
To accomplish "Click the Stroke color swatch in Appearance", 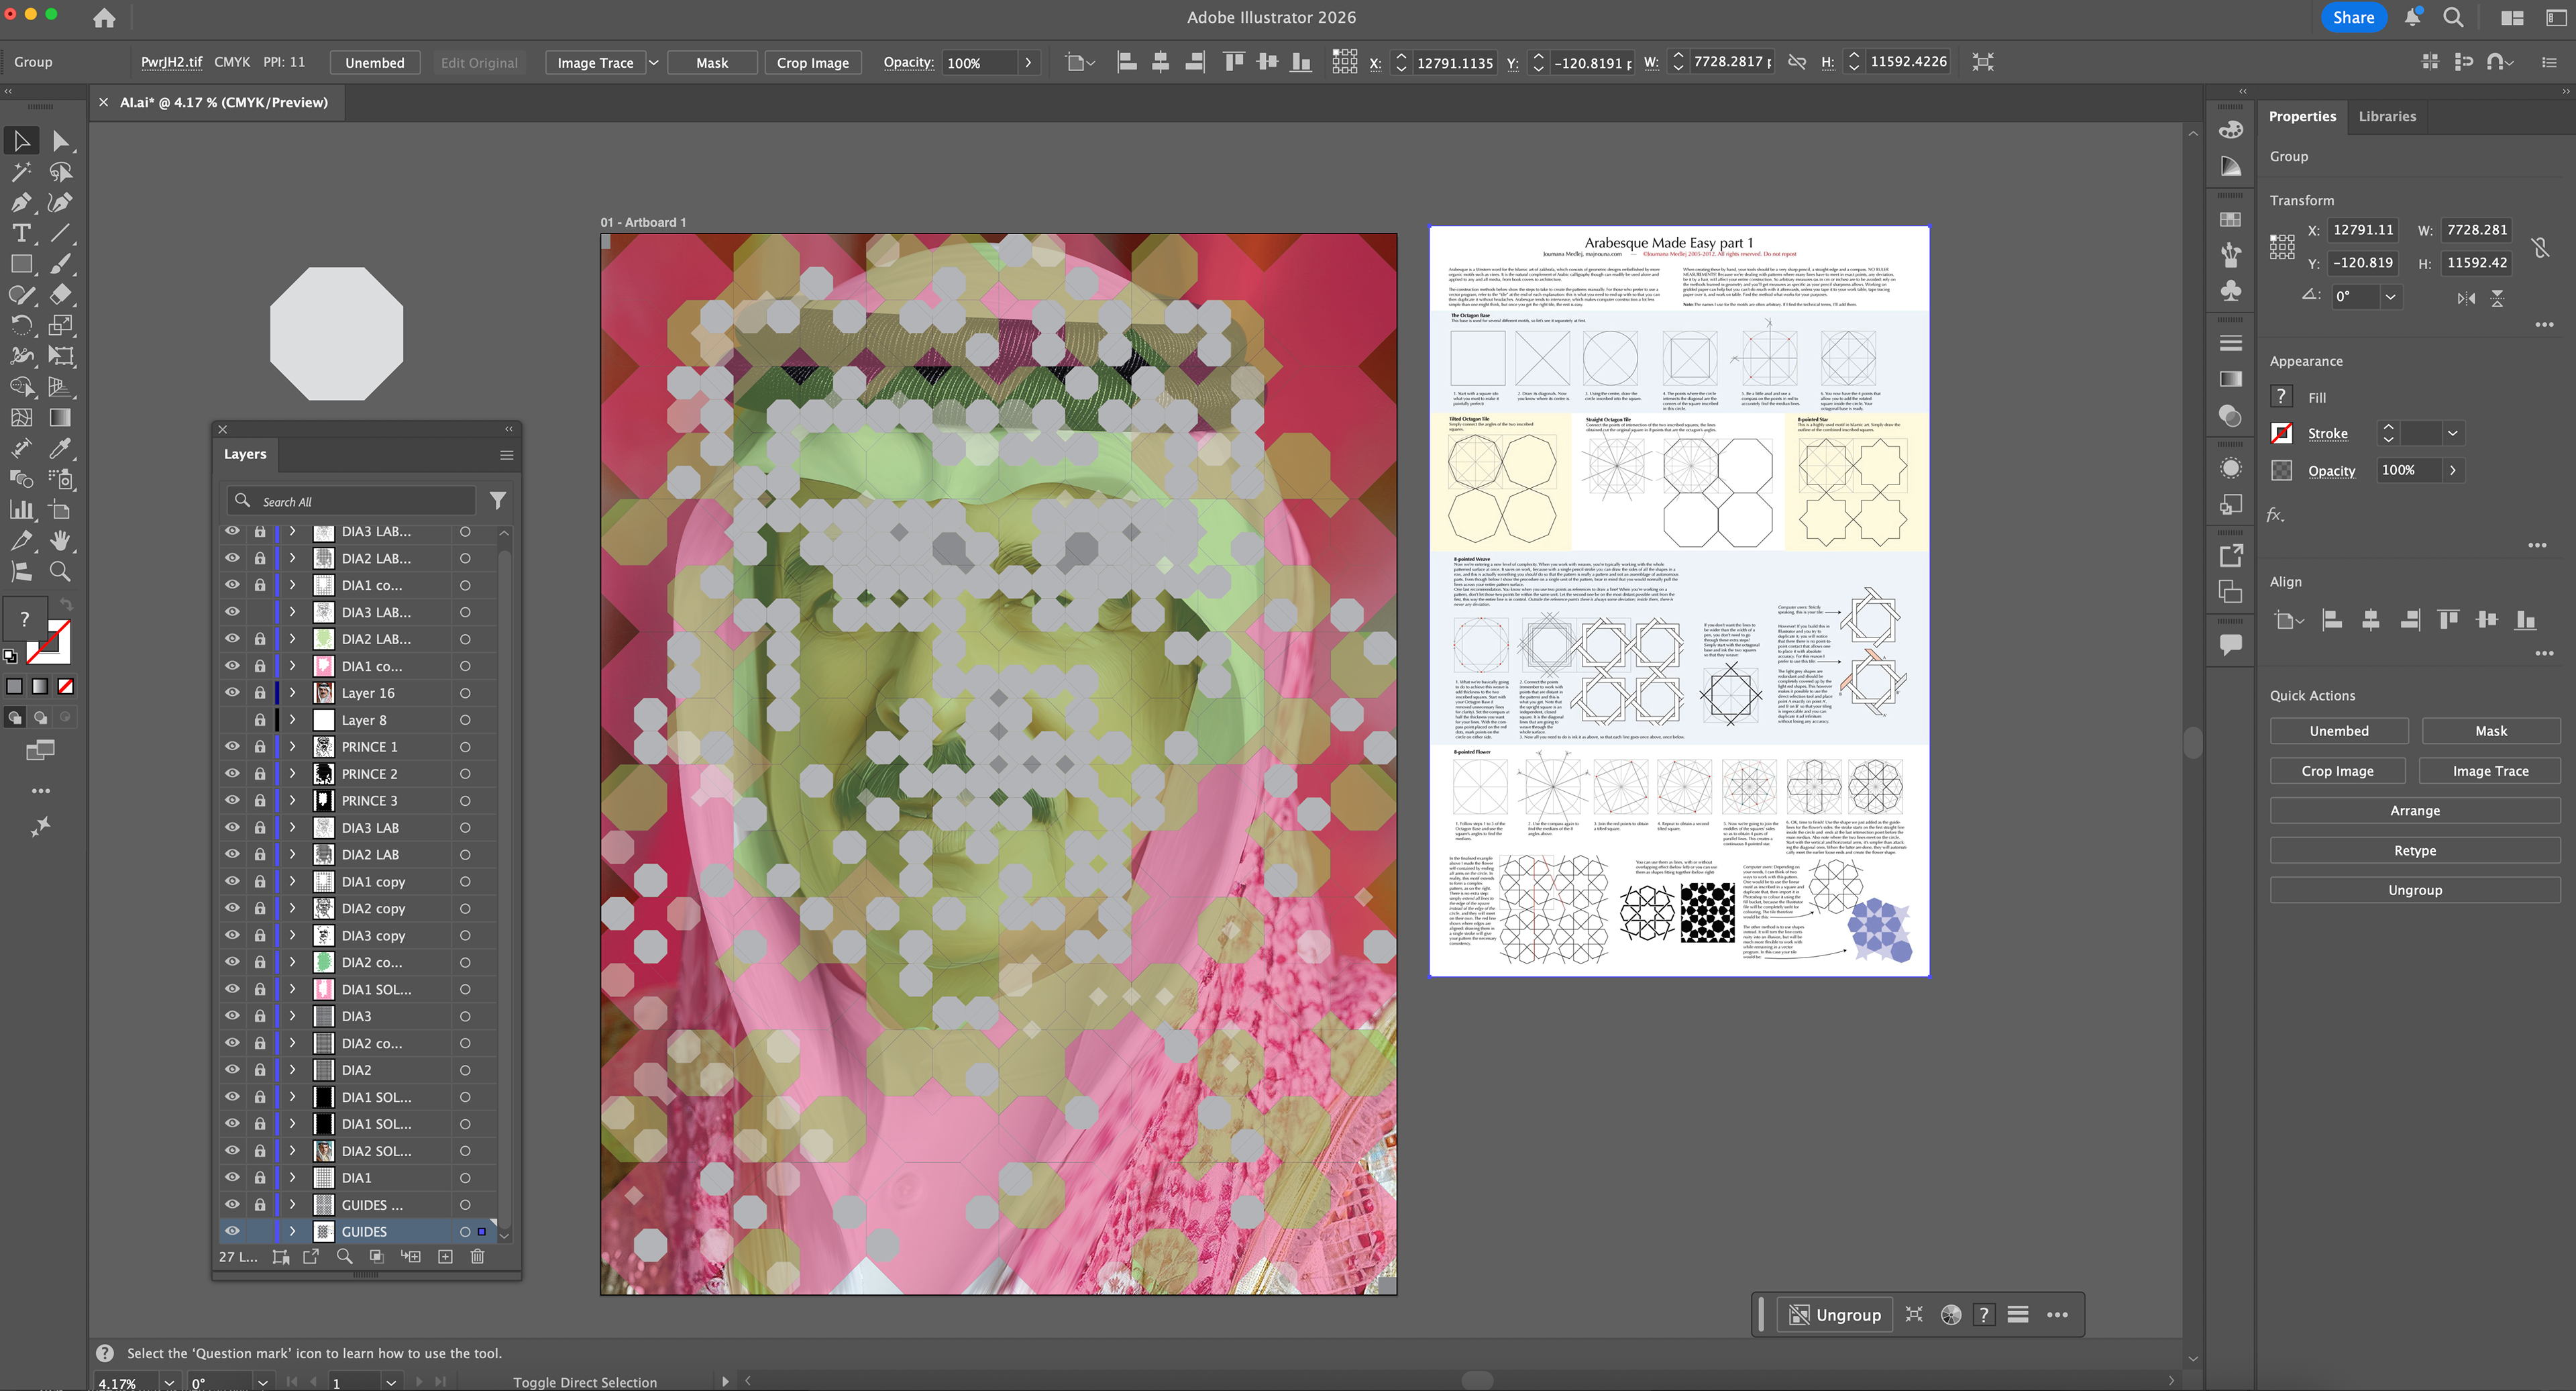I will coord(2282,433).
